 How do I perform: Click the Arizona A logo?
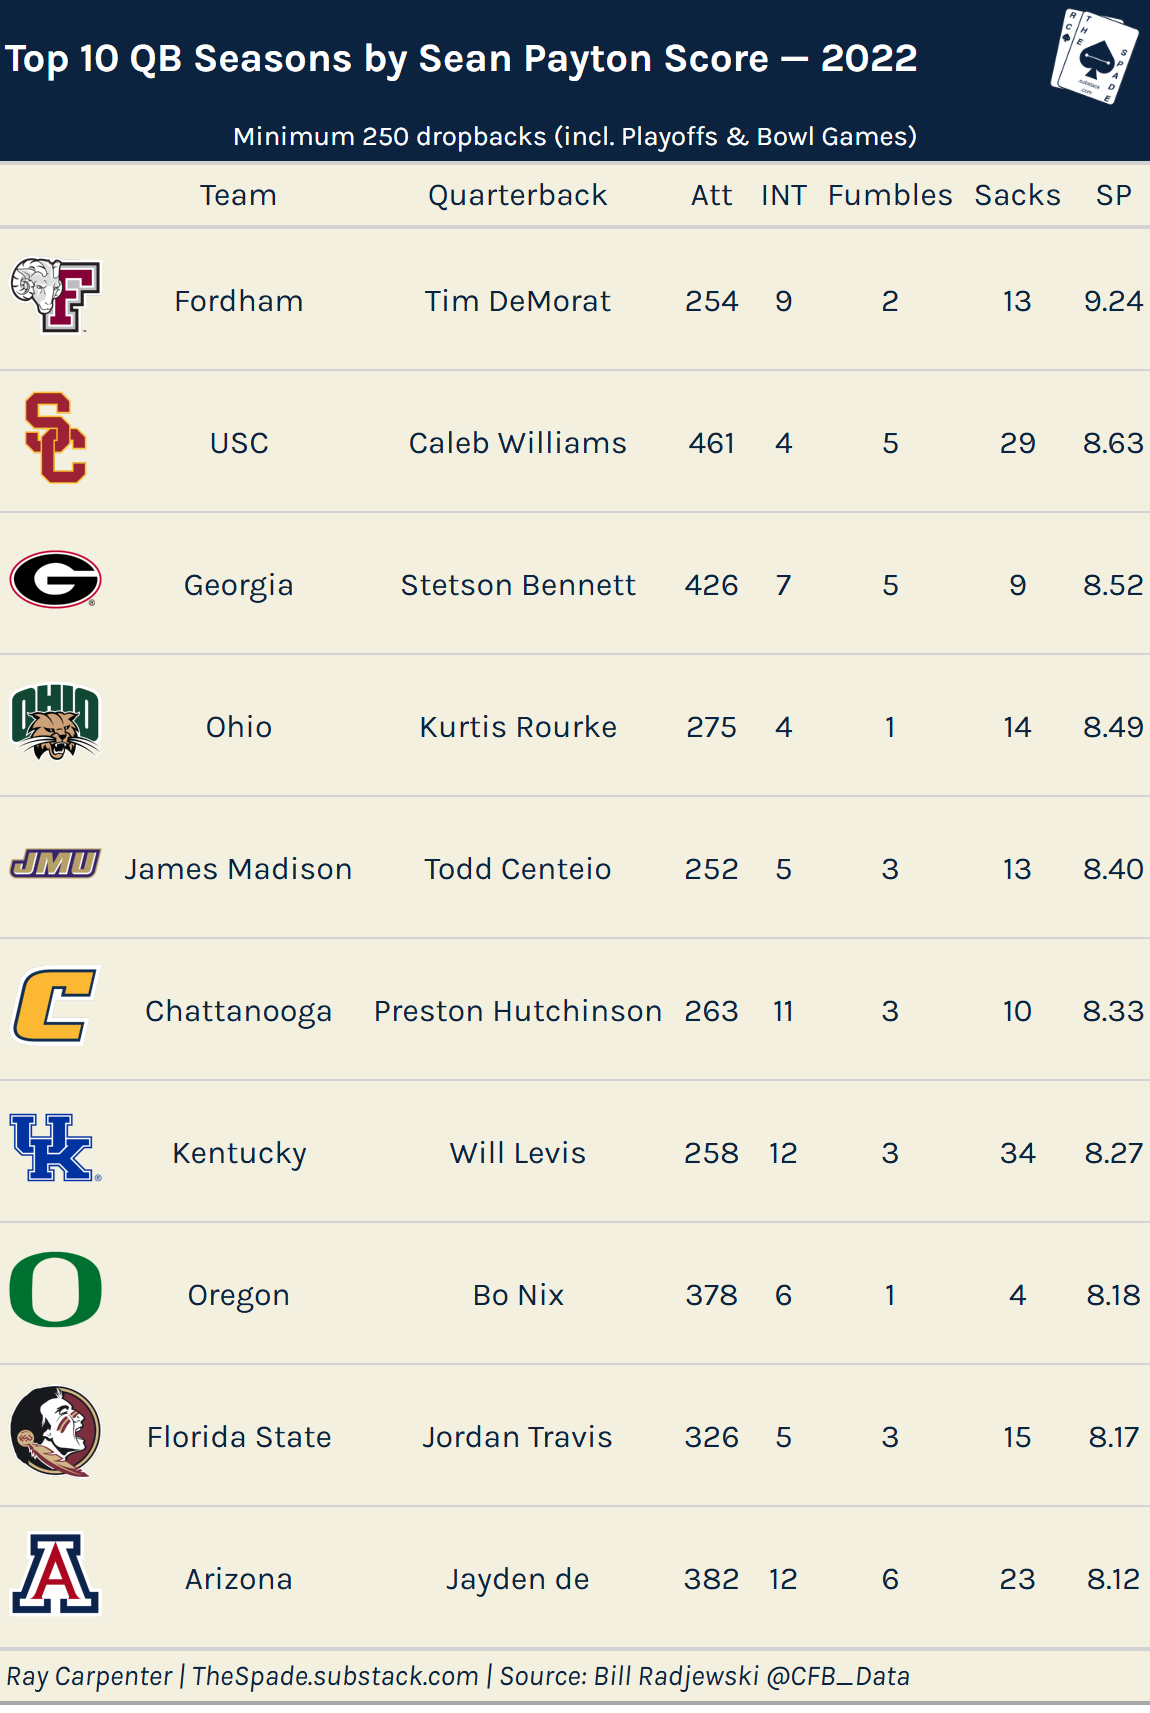[x=55, y=1574]
